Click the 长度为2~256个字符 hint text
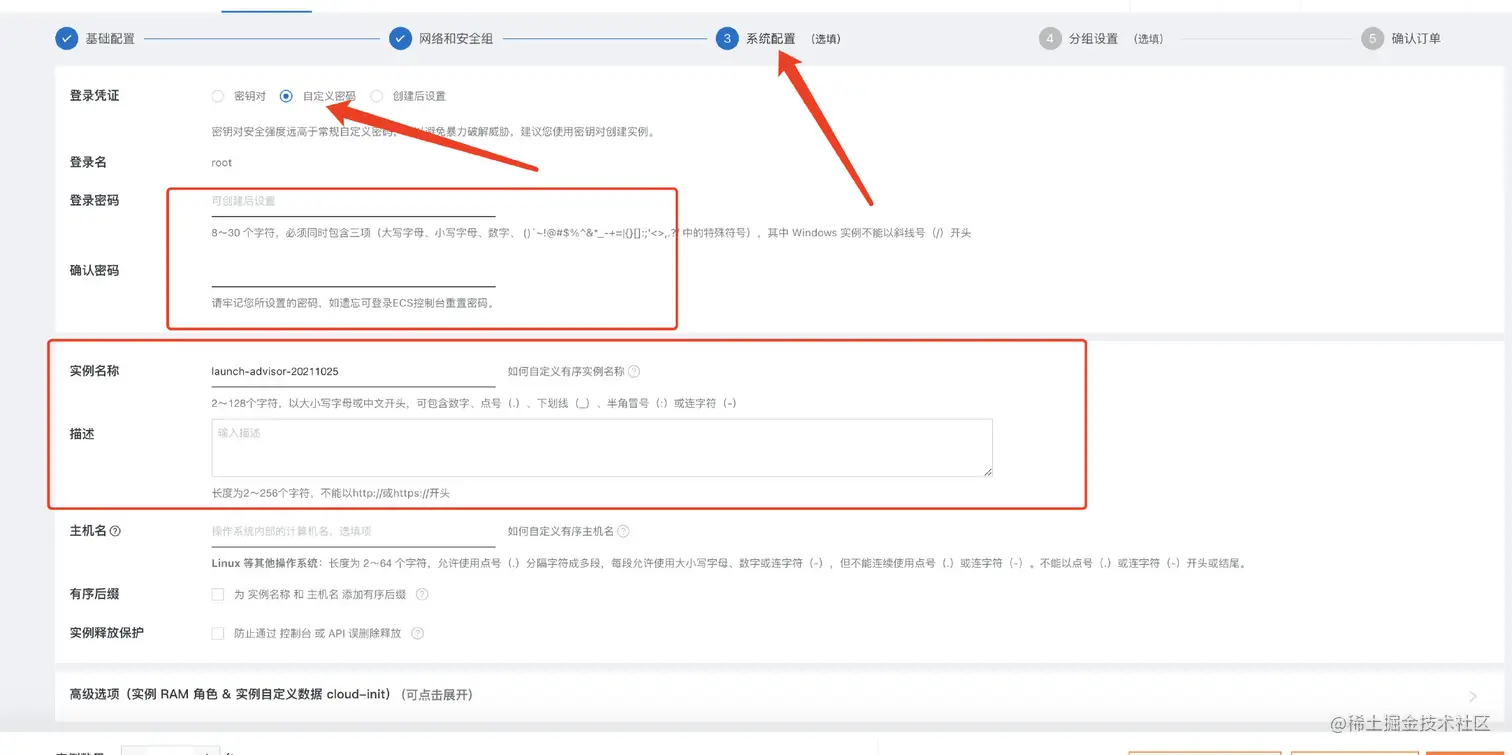Viewport: 1512px width, 755px height. coord(331,493)
